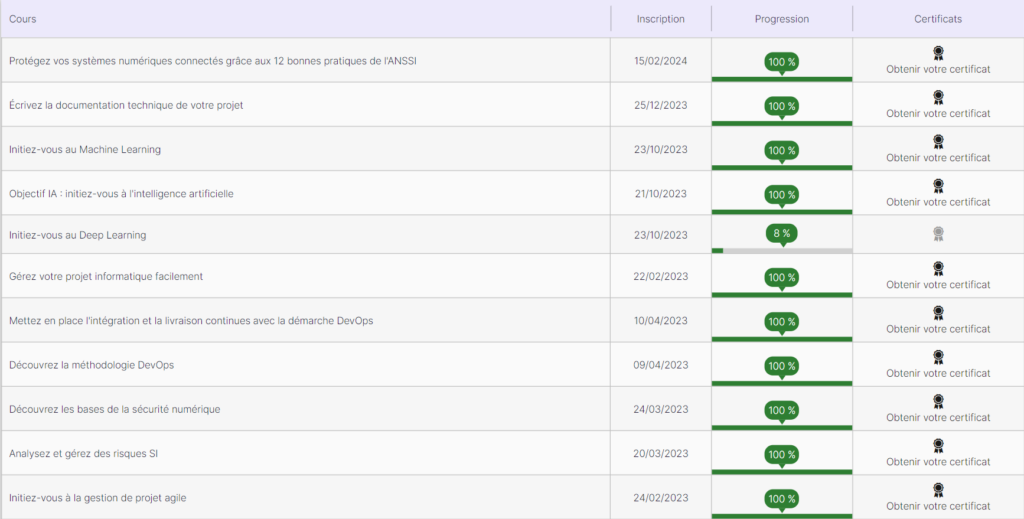Viewport: 1024px width, 519px height.
Task: Click certificate badge icon for ANSSI course
Action: click(938, 54)
